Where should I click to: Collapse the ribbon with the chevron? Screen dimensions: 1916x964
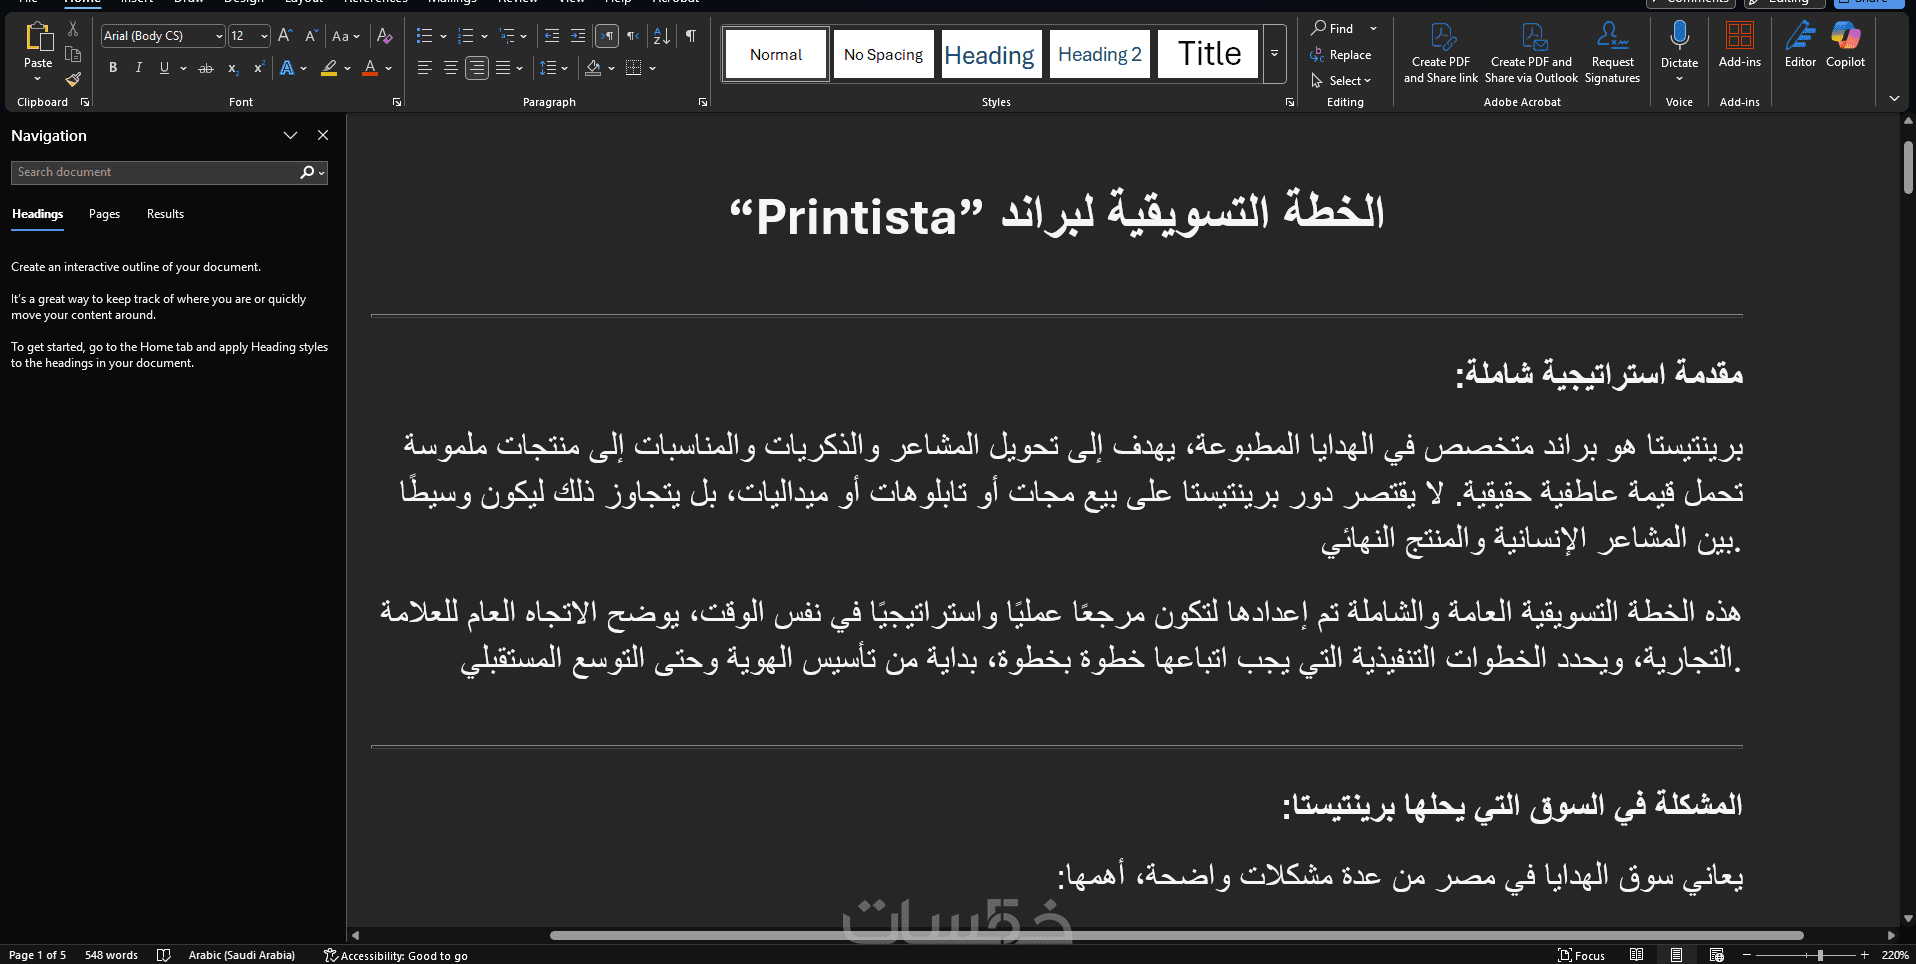pyautogui.click(x=1894, y=98)
